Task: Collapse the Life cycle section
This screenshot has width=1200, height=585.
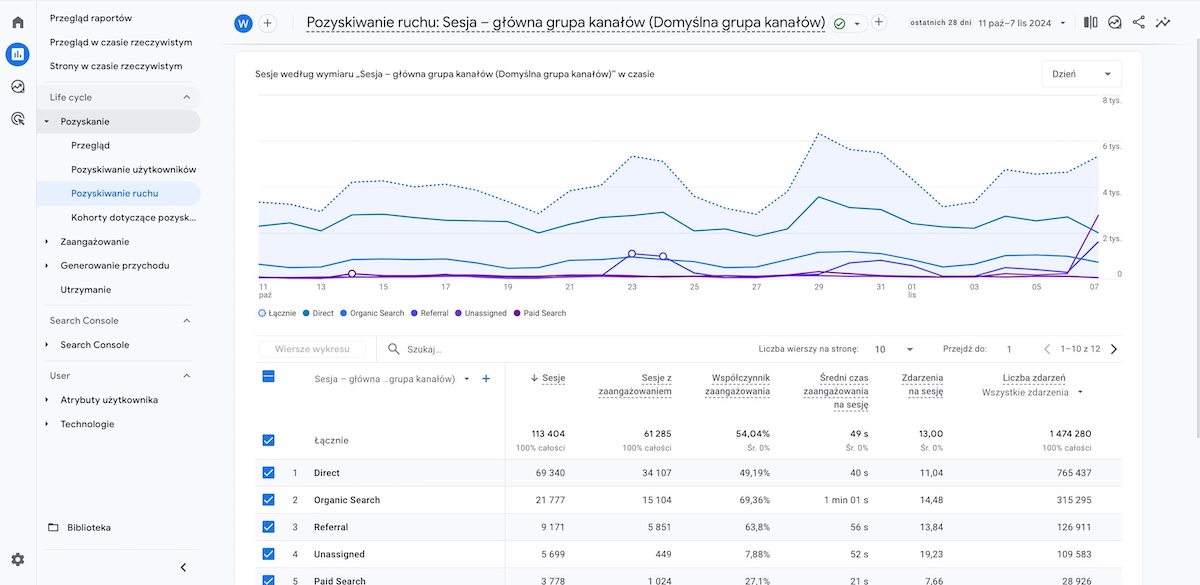Action: pyautogui.click(x=186, y=97)
